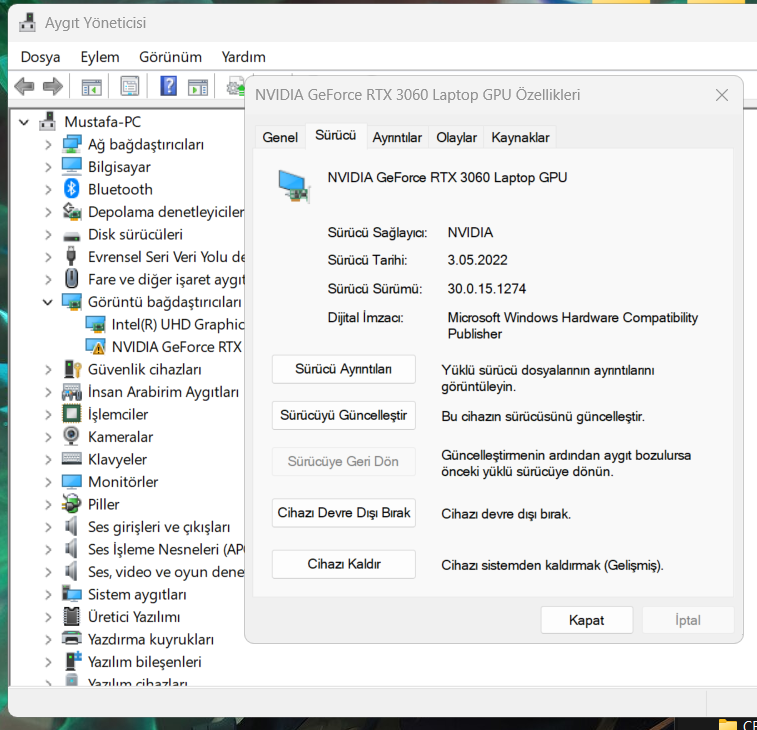Select the Yazdırma kuyrukları printer icon
The width and height of the screenshot is (757, 730).
coord(71,639)
